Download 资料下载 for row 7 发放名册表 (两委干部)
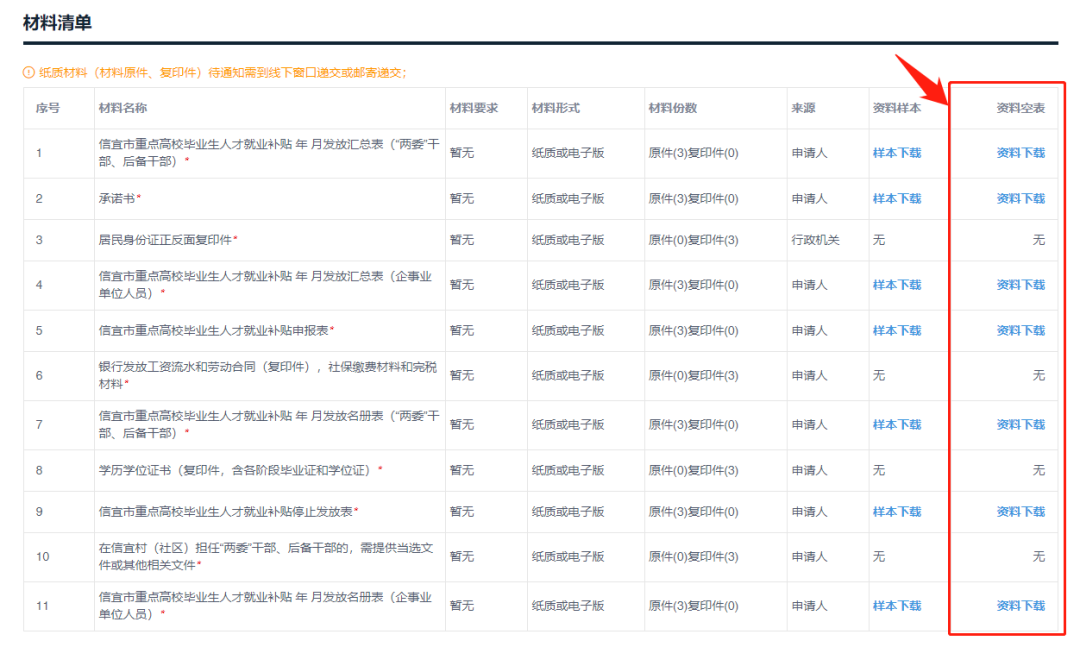 pyautogui.click(x=1021, y=424)
